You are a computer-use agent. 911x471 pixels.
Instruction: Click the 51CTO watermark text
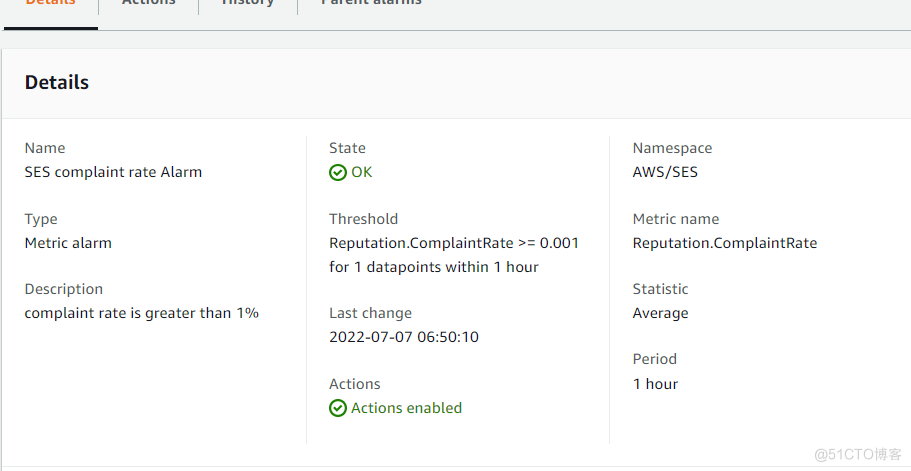[x=858, y=455]
